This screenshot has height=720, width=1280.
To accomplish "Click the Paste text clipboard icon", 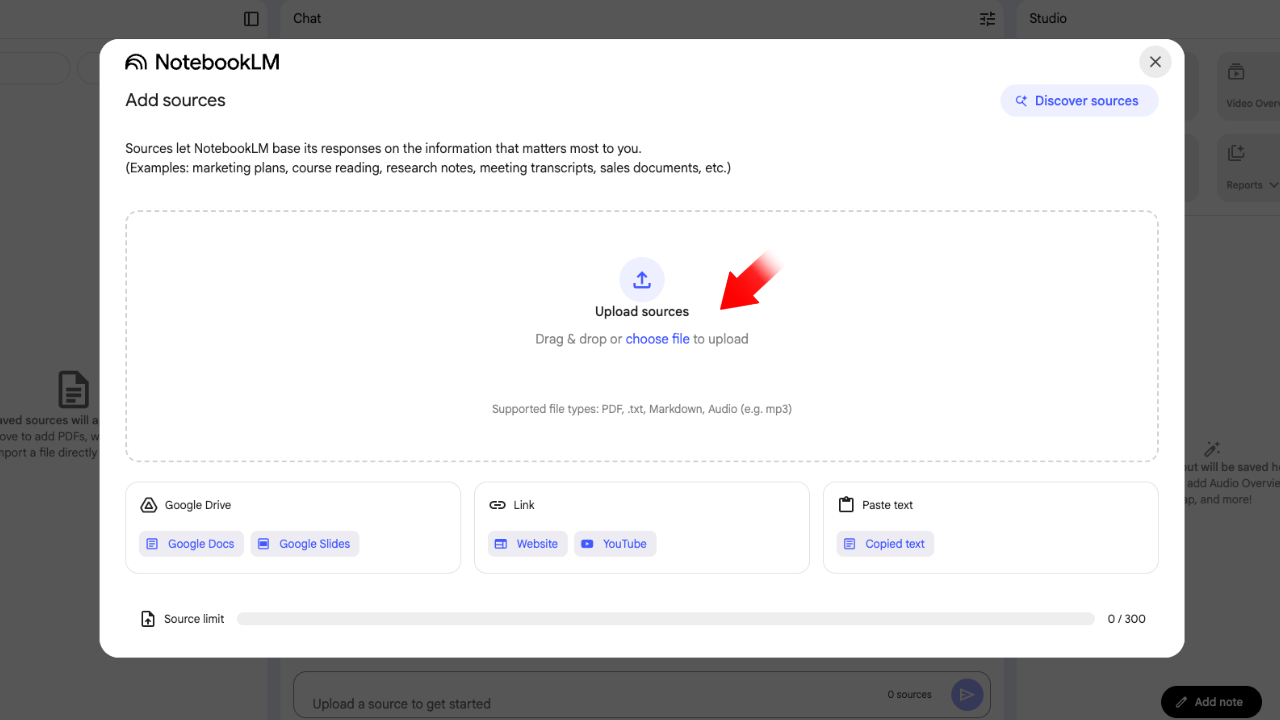I will click(x=846, y=505).
